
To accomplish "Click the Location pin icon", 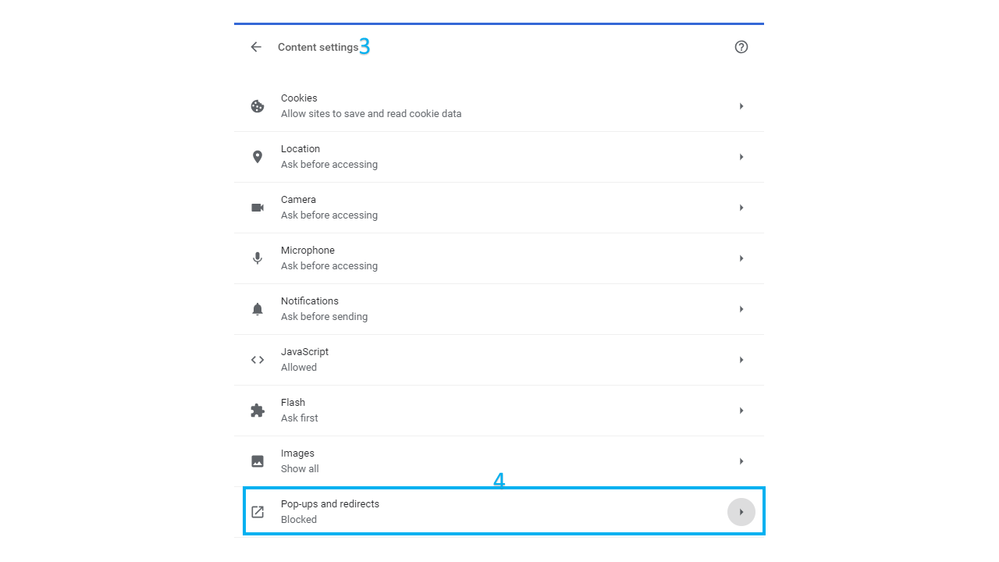I will pos(257,157).
